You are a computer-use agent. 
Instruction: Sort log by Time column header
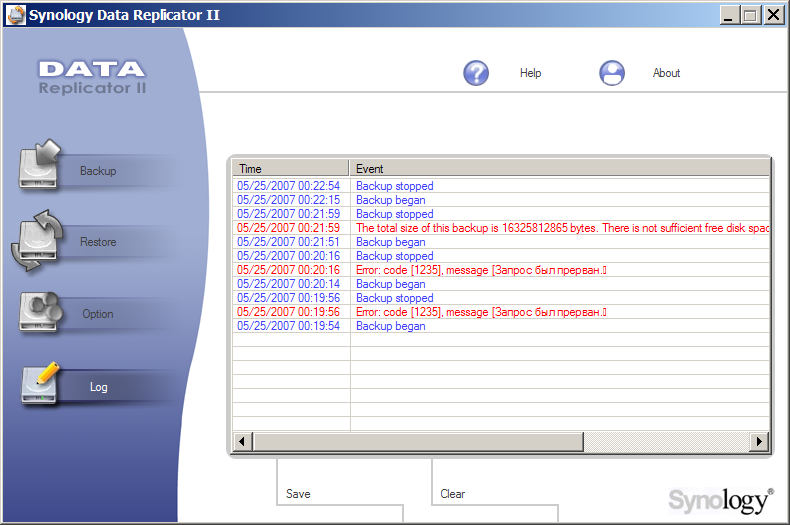coord(290,168)
